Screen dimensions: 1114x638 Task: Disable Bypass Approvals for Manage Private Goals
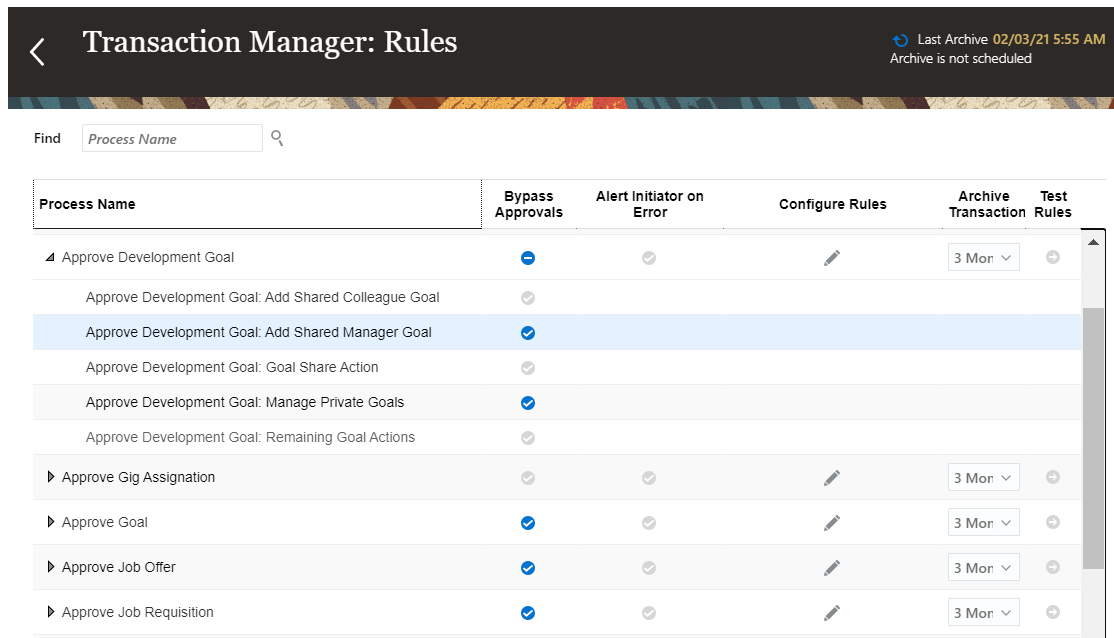coord(528,402)
